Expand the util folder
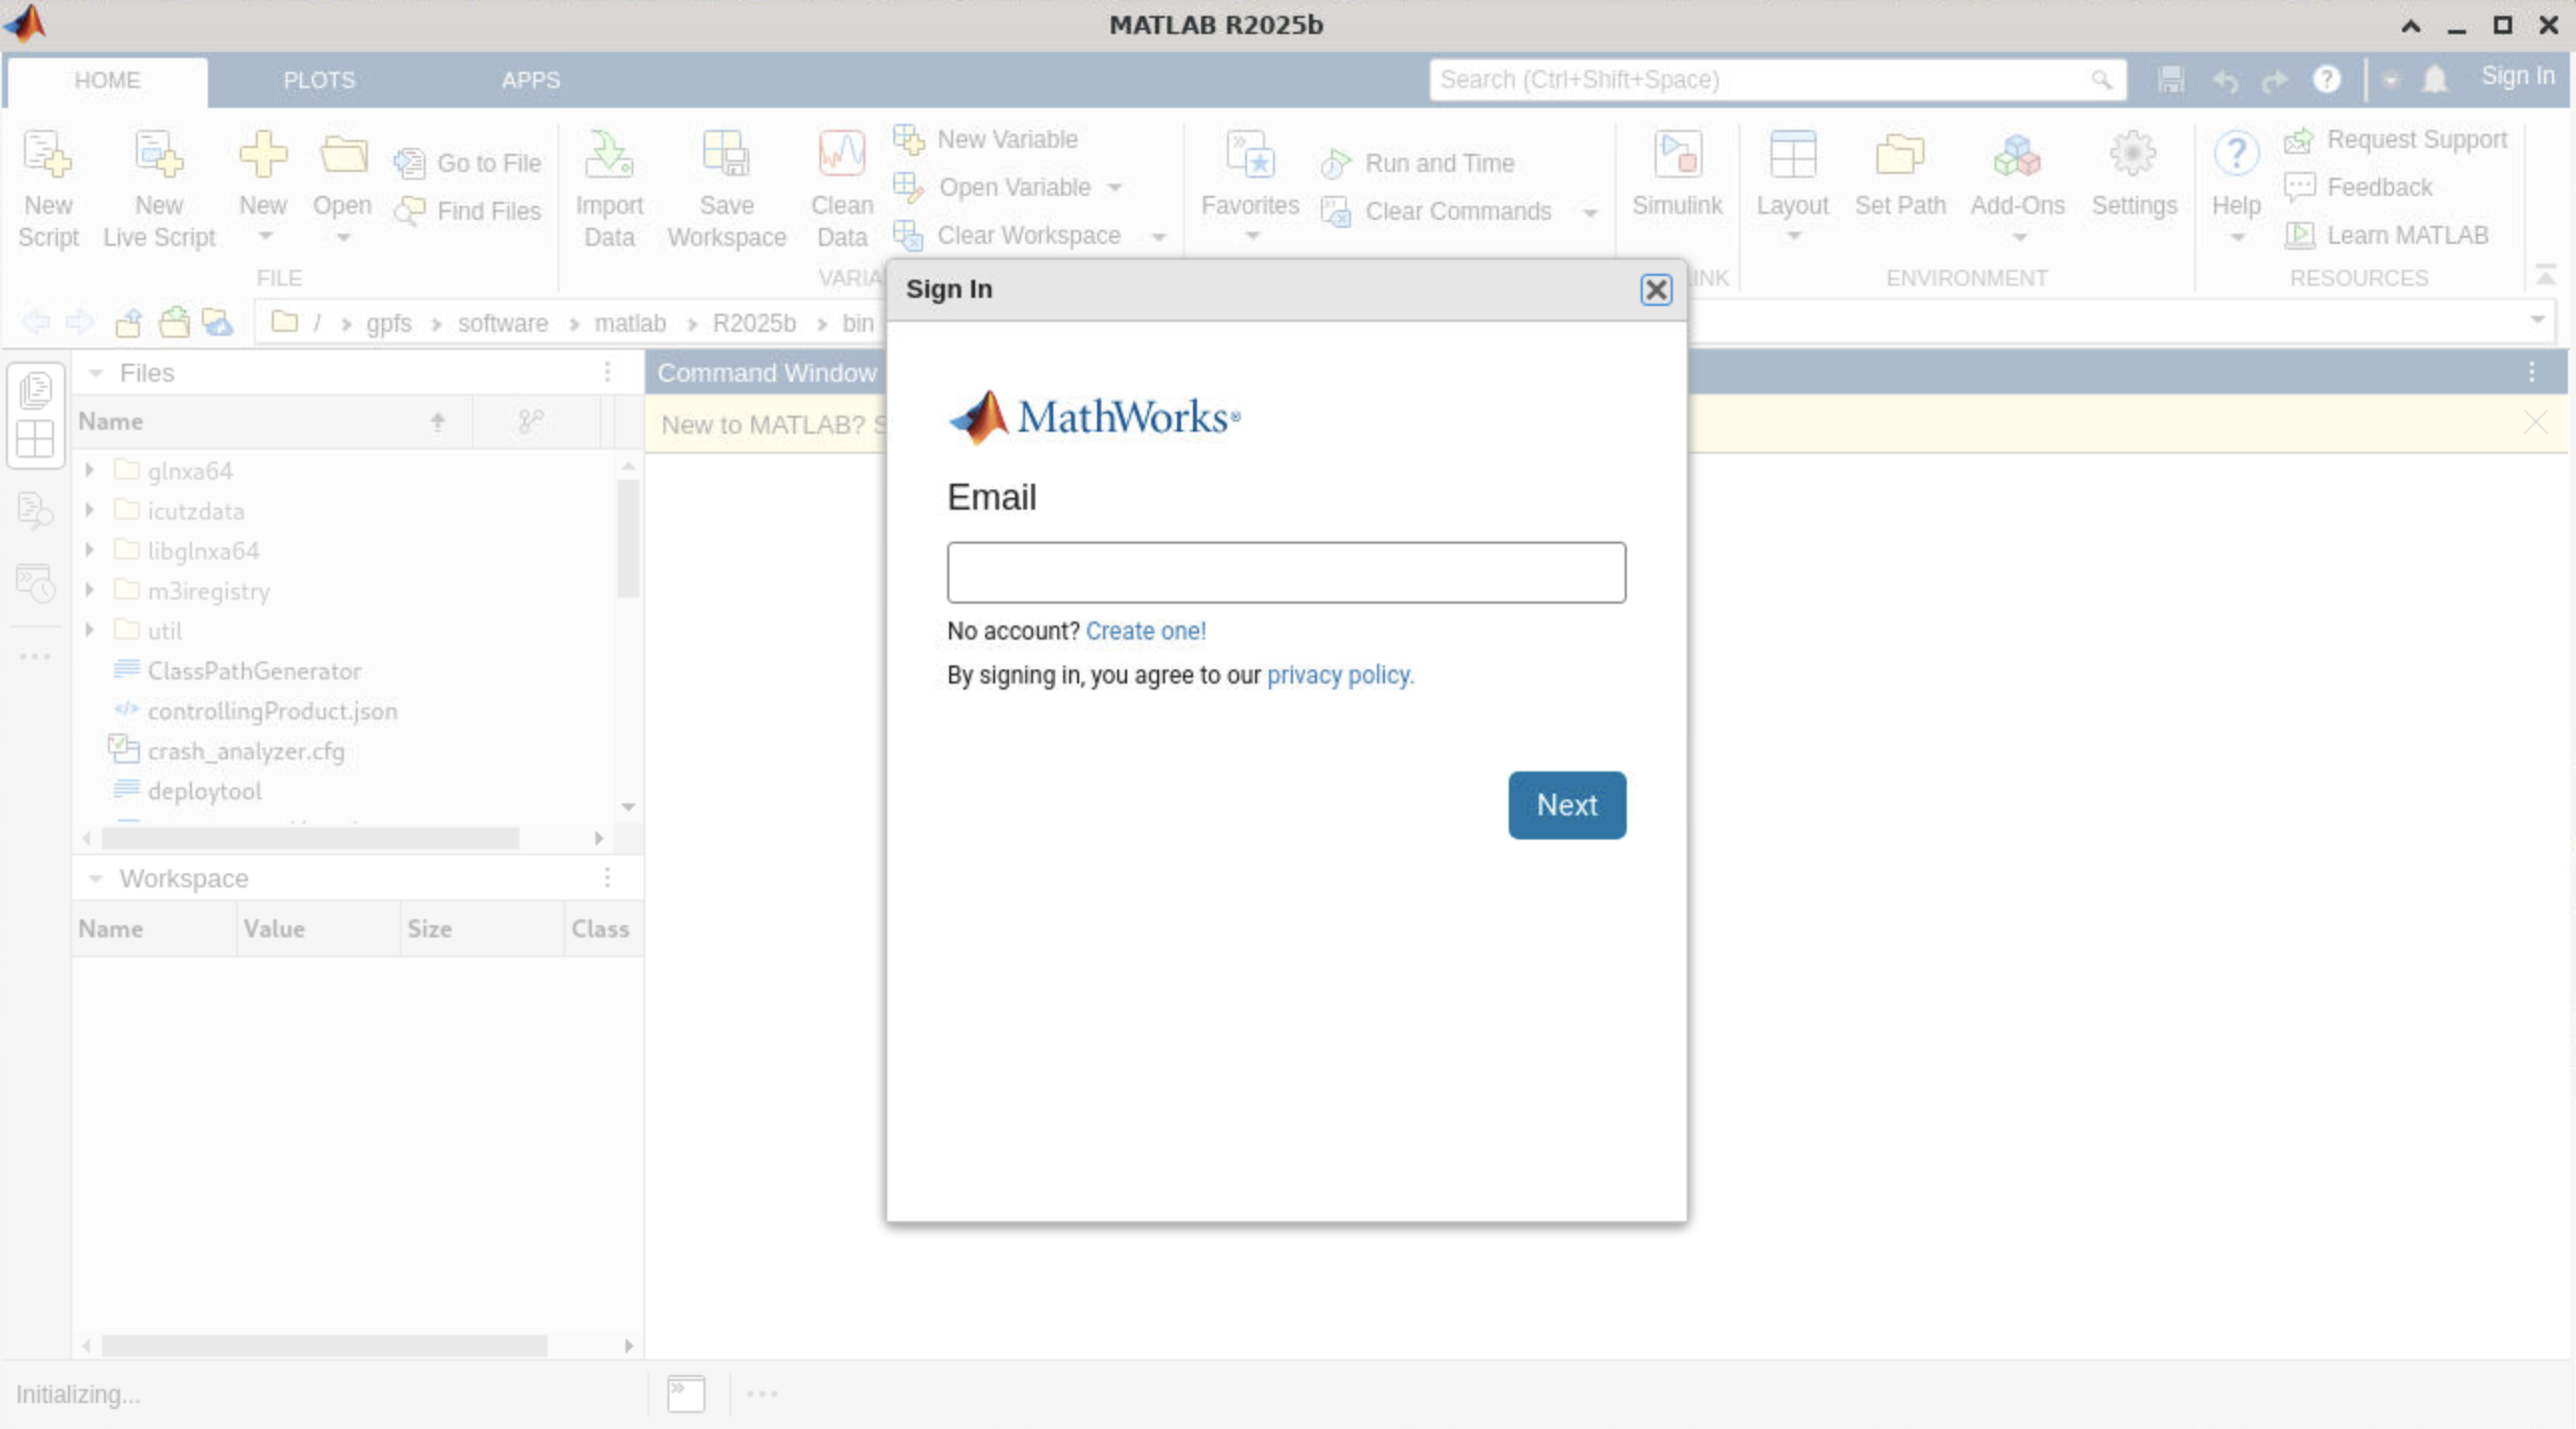The width and height of the screenshot is (2576, 1429). pos(89,630)
